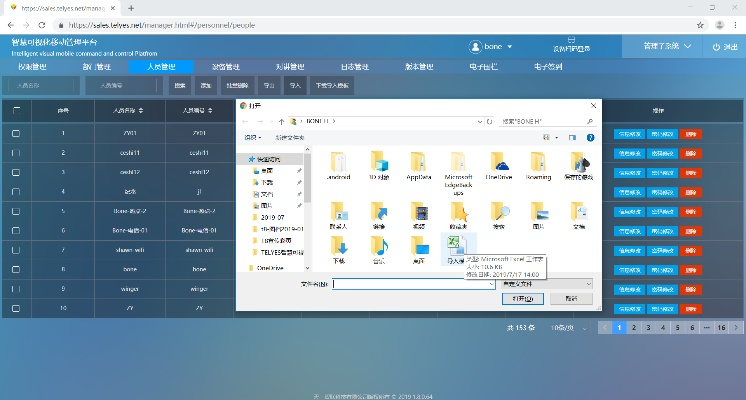Expand the bone user account dropdown
The image size is (746, 400).
(x=492, y=47)
